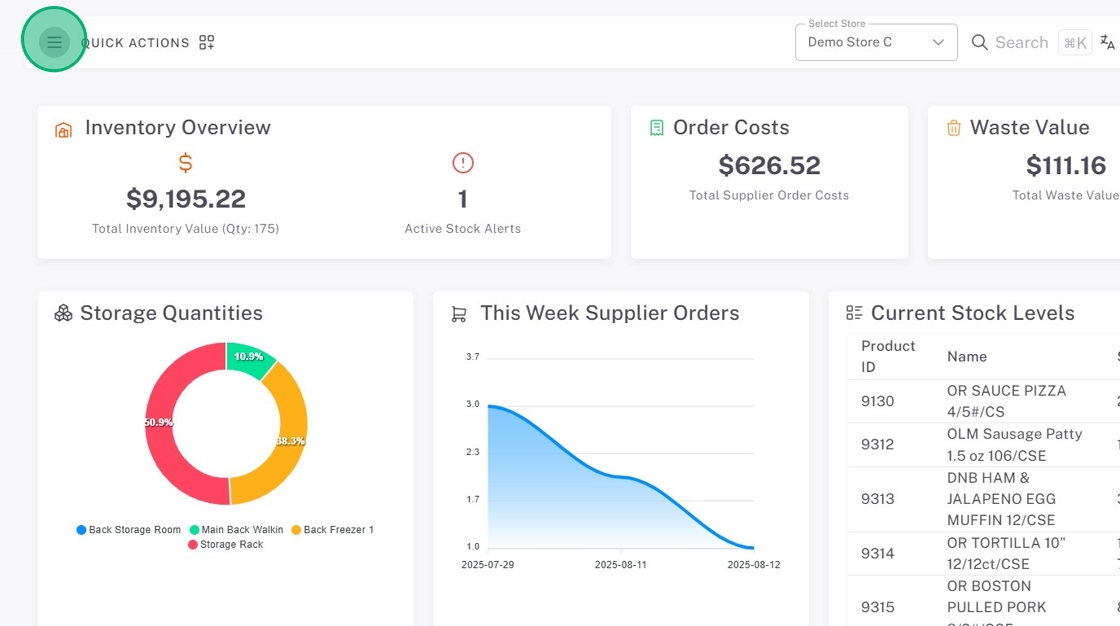Click the Active Stock Alerts warning icon

(x=463, y=162)
